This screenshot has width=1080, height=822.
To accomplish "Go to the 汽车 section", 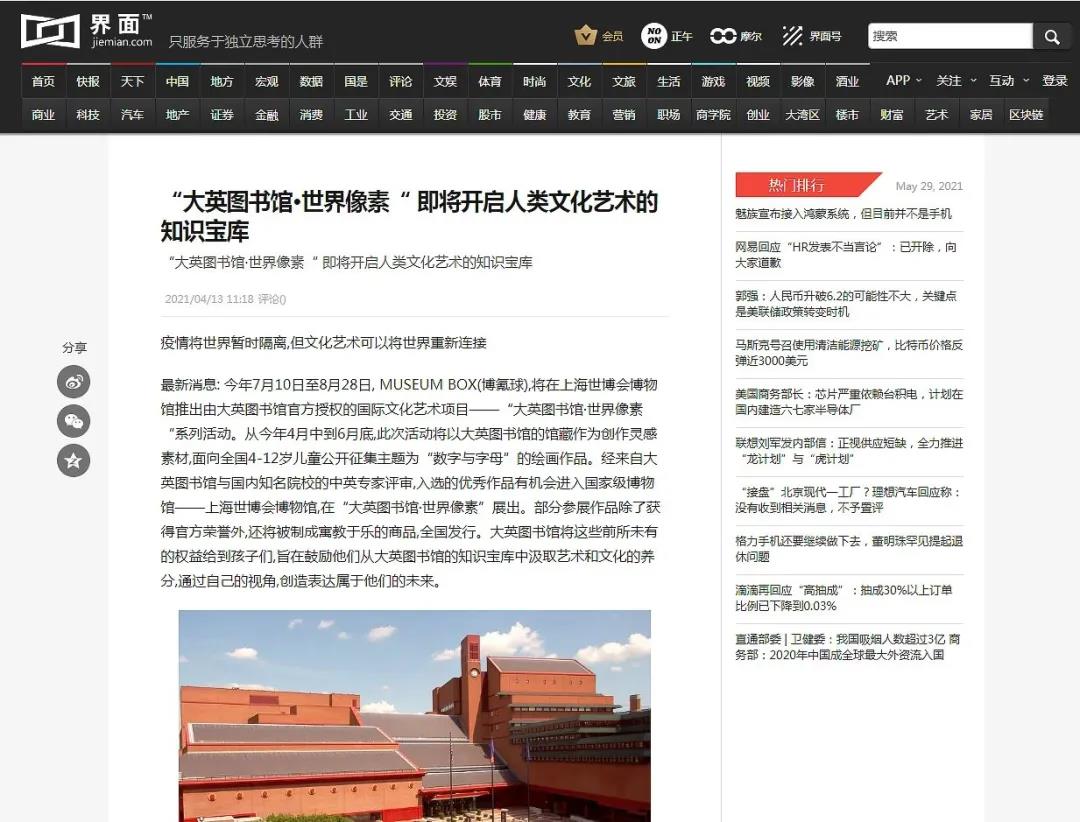I will [132, 114].
